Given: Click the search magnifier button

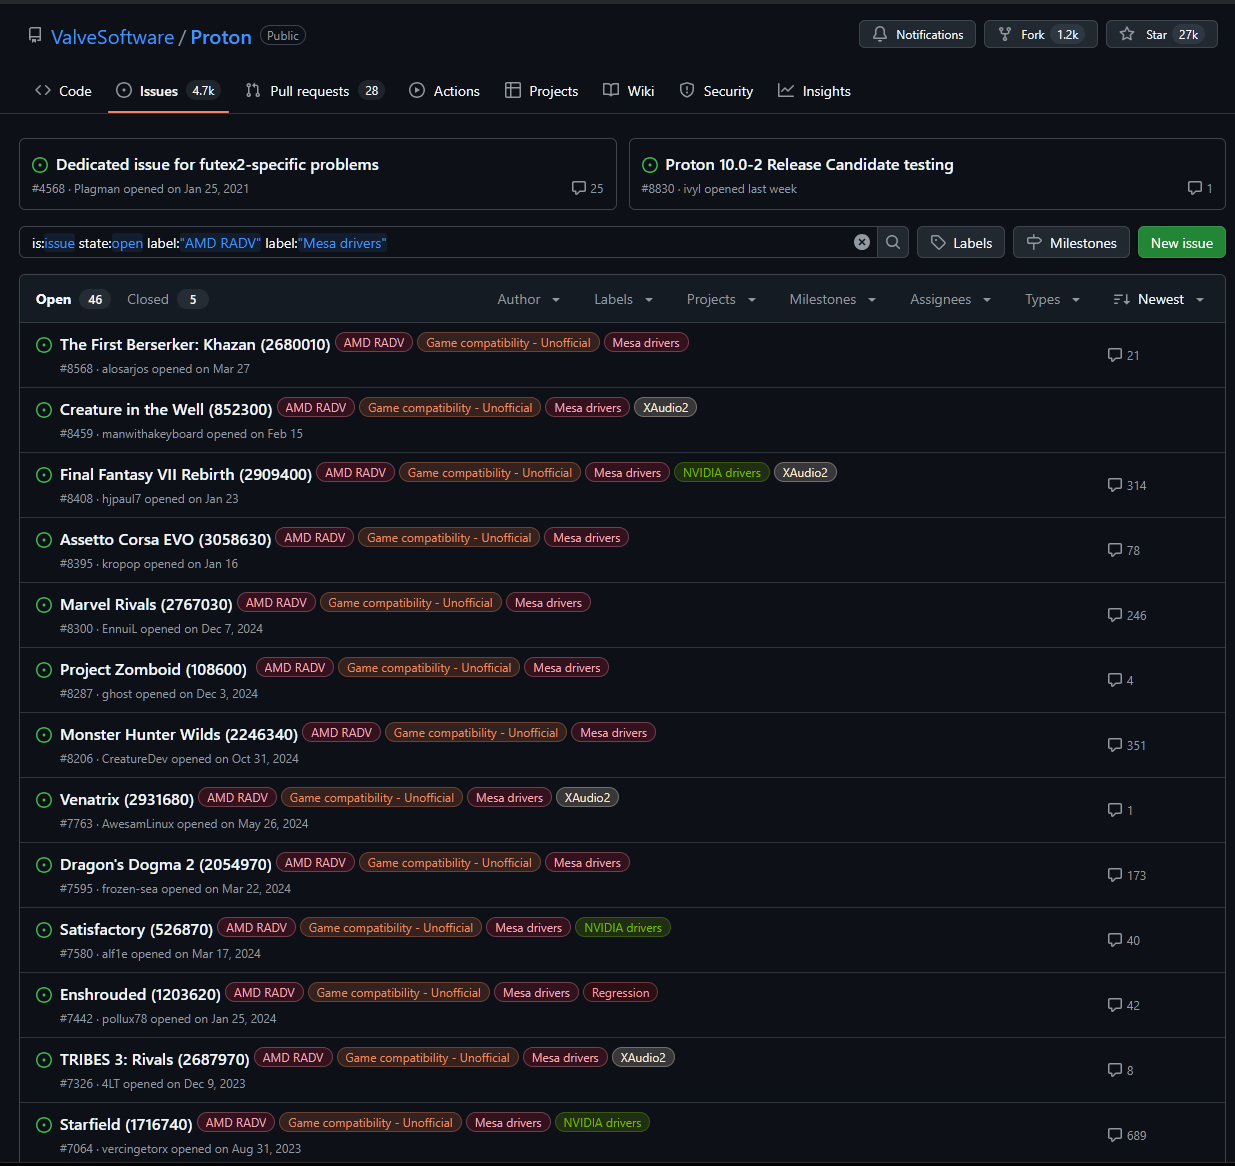Looking at the screenshot, I should point(893,242).
